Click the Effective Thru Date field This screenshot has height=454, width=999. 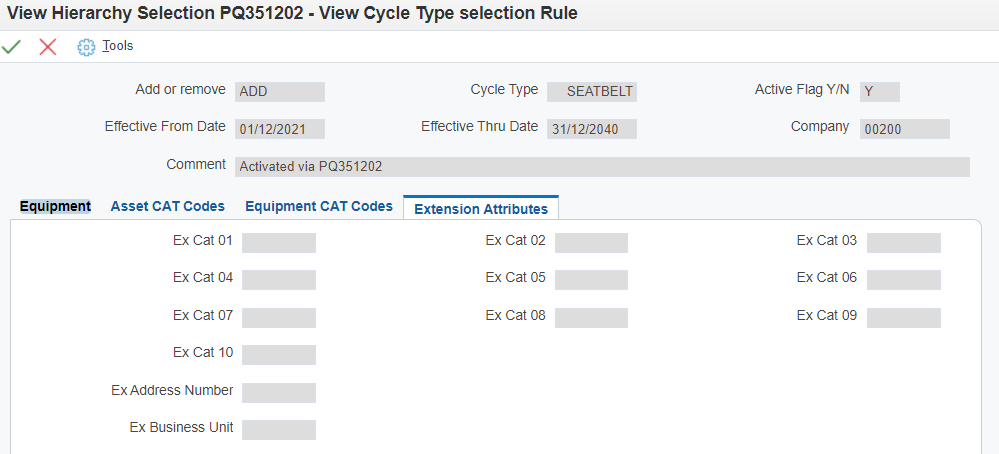[591, 129]
